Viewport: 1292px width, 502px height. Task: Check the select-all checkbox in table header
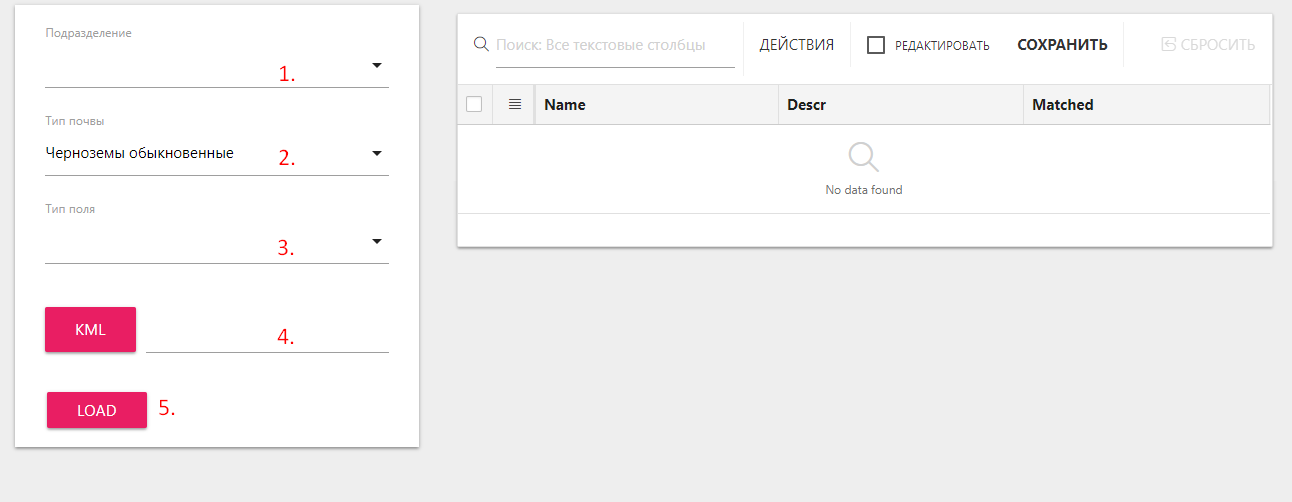point(474,104)
